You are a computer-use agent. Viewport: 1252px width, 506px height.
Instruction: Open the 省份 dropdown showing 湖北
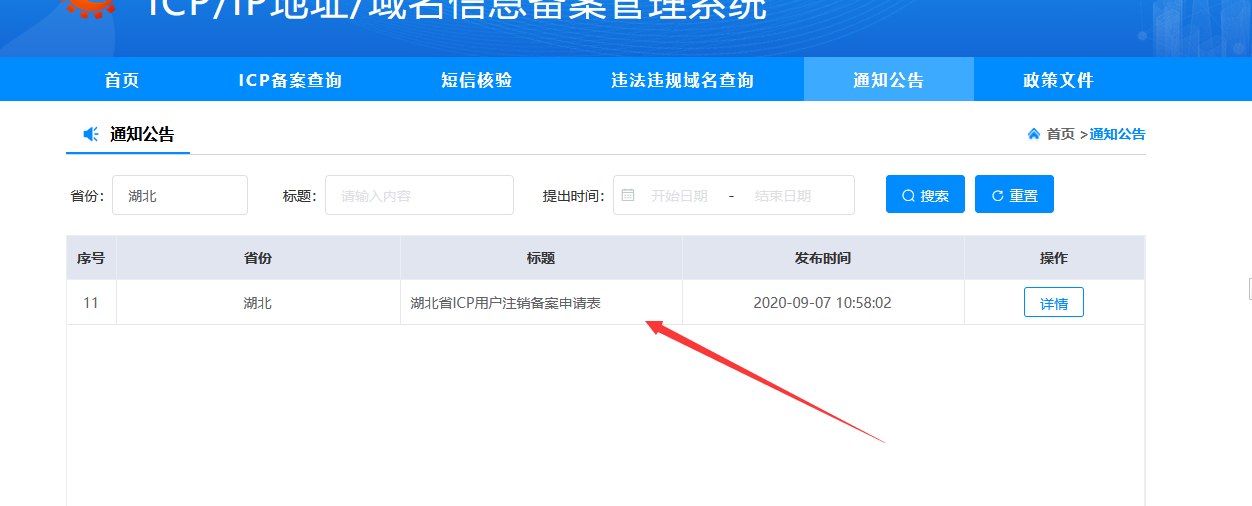(180, 195)
